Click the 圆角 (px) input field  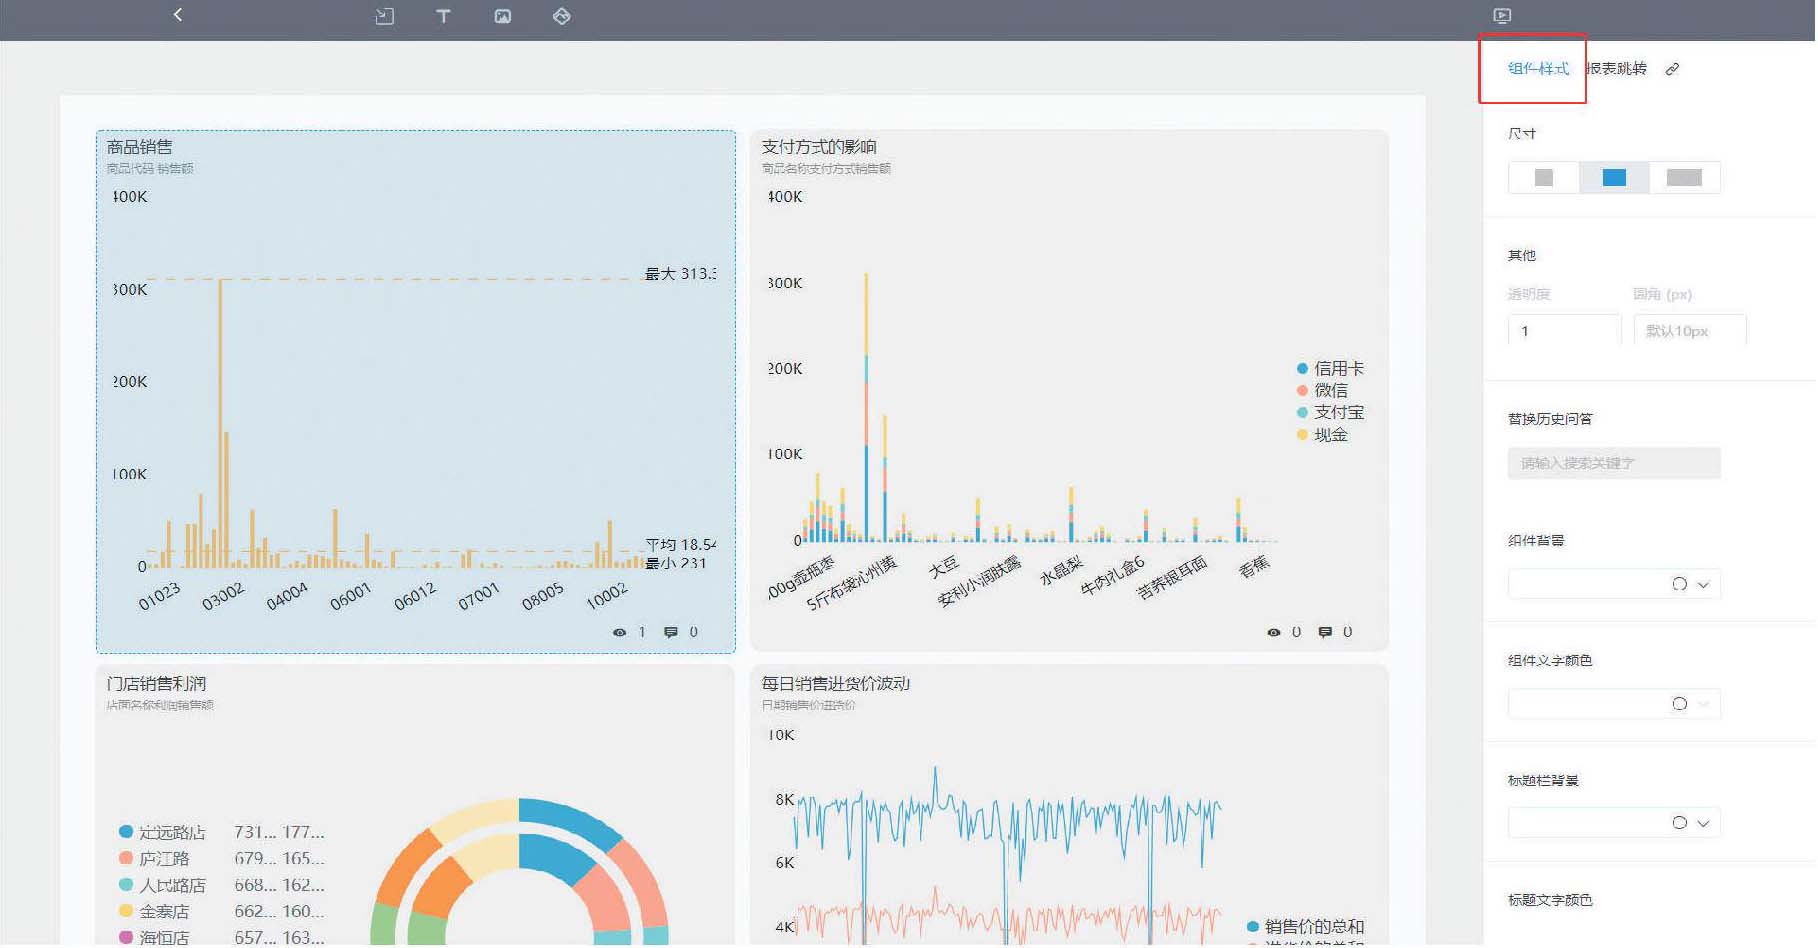click(1689, 331)
